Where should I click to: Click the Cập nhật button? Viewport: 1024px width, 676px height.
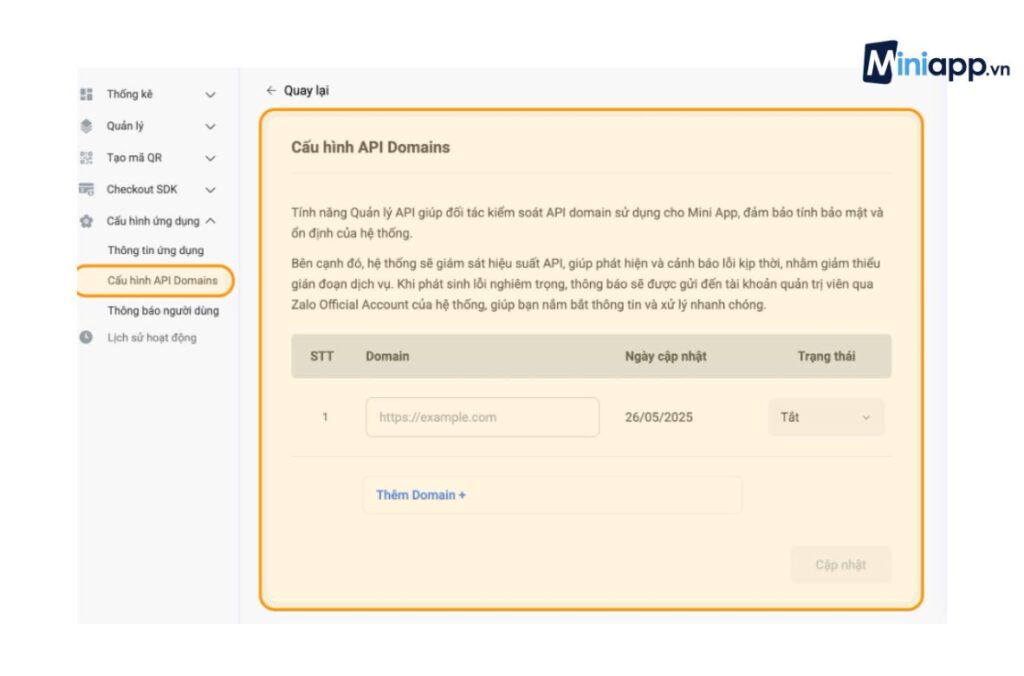pyautogui.click(x=840, y=565)
